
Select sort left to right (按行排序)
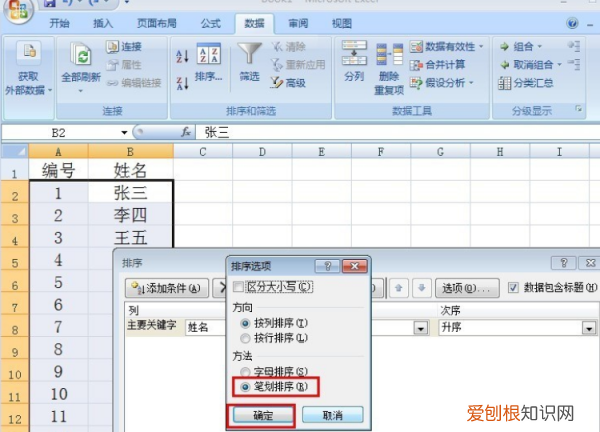tap(245, 338)
